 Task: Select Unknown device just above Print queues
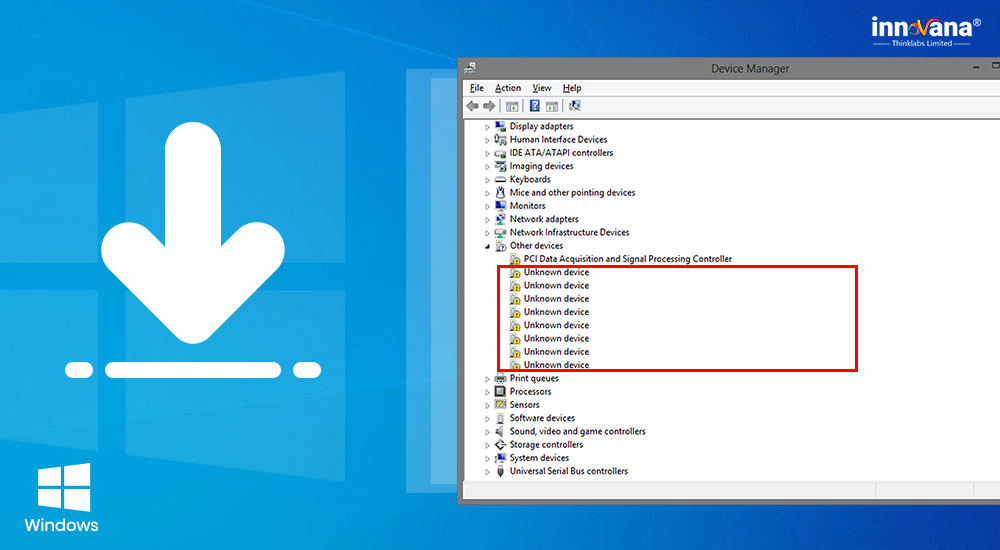point(556,365)
